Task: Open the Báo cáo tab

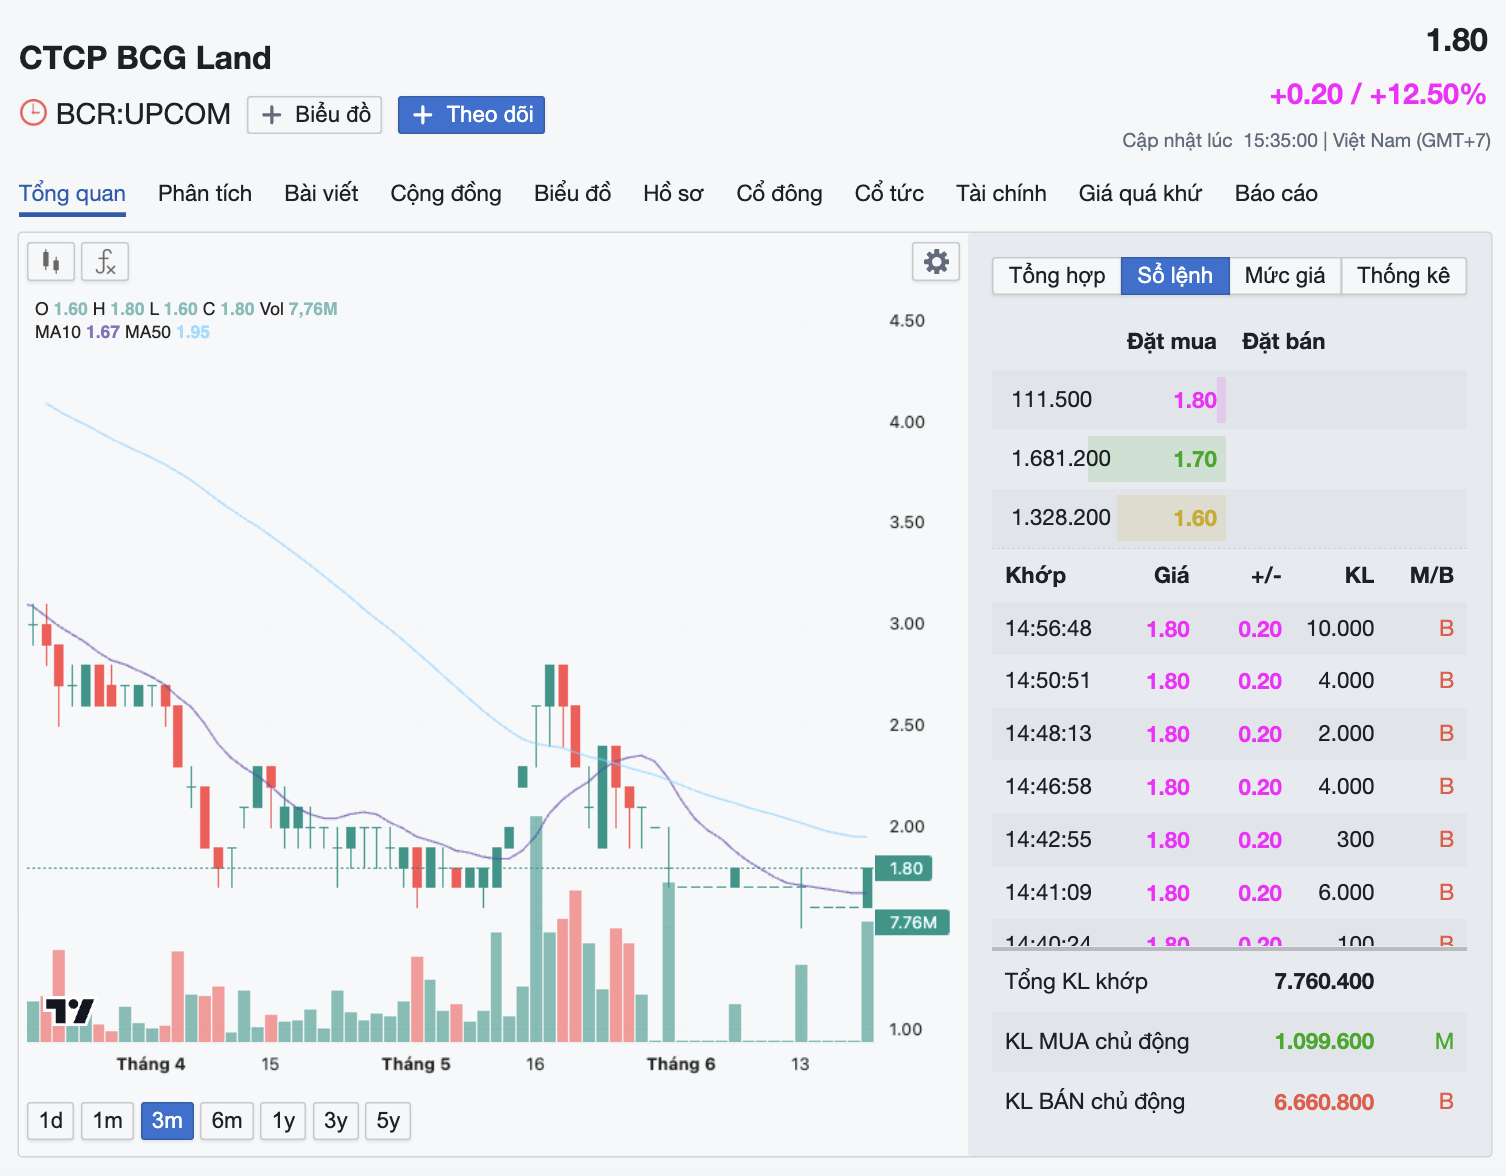Action: point(1276,193)
